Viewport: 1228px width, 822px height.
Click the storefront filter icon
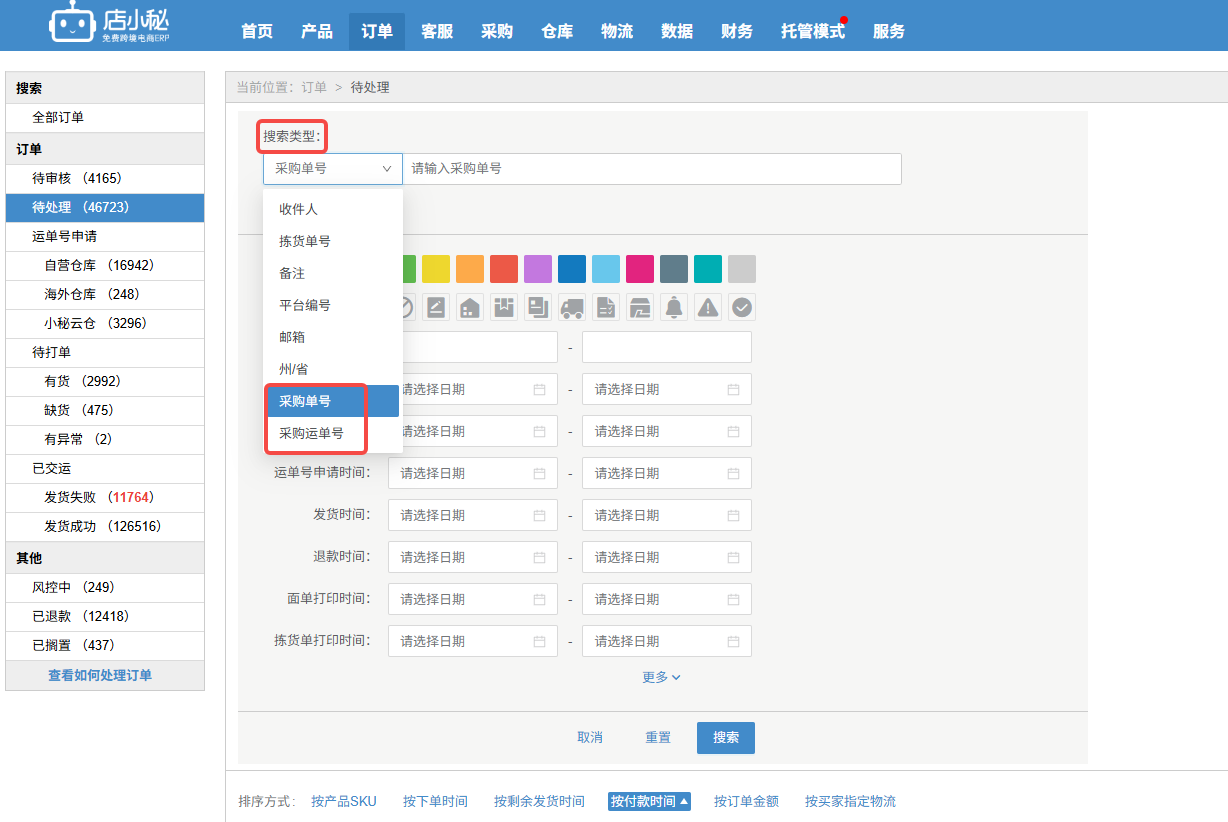640,307
